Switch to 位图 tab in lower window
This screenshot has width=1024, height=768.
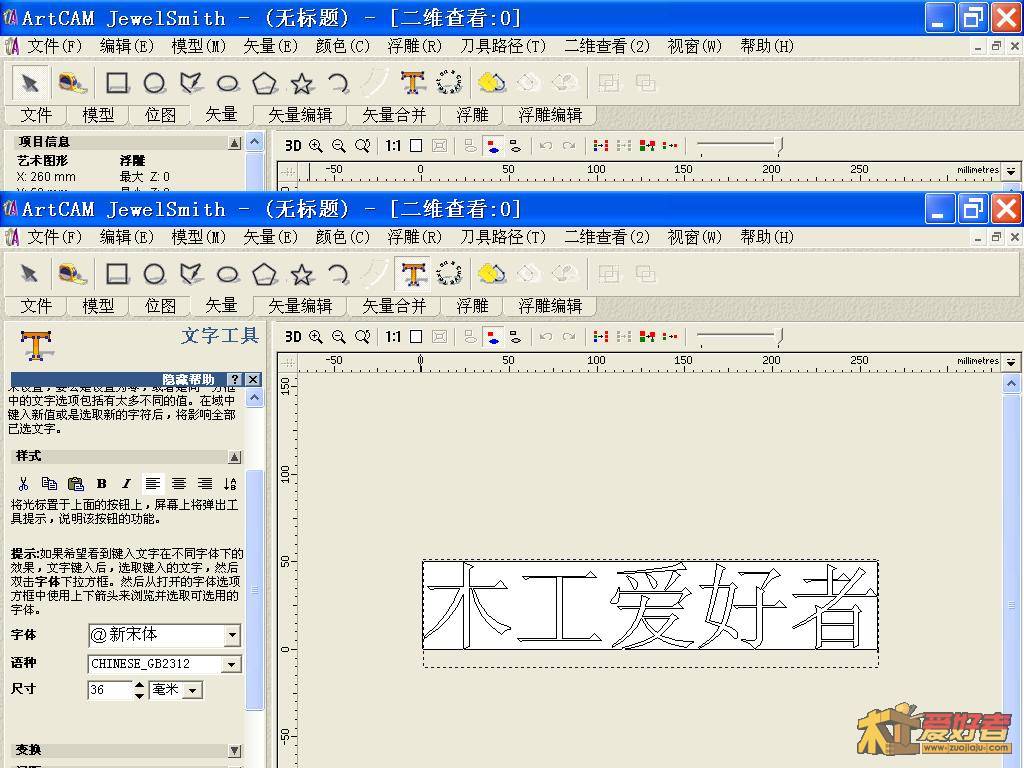click(160, 306)
